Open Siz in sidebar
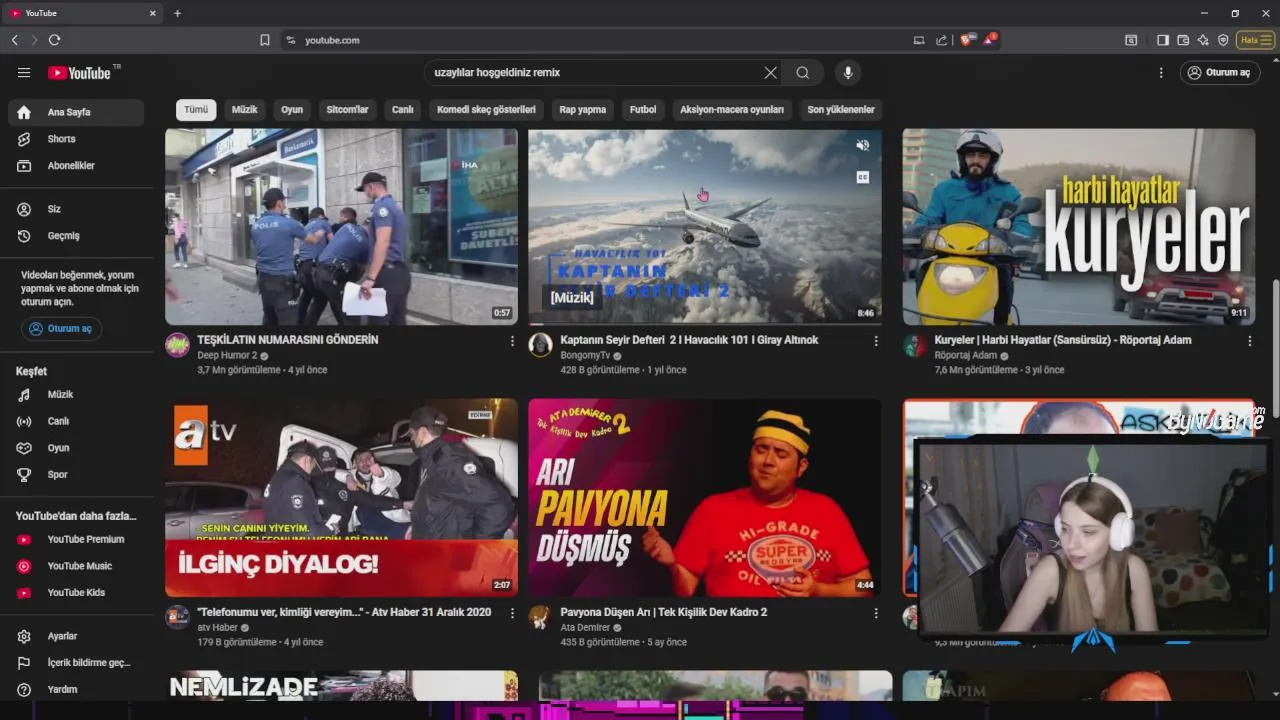1280x720 pixels. pos(76,209)
